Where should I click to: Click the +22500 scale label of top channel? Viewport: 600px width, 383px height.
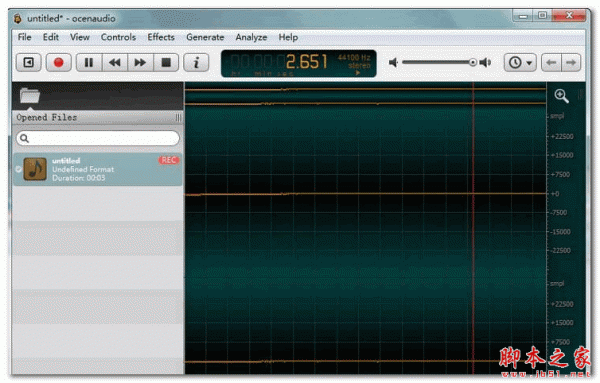562,137
